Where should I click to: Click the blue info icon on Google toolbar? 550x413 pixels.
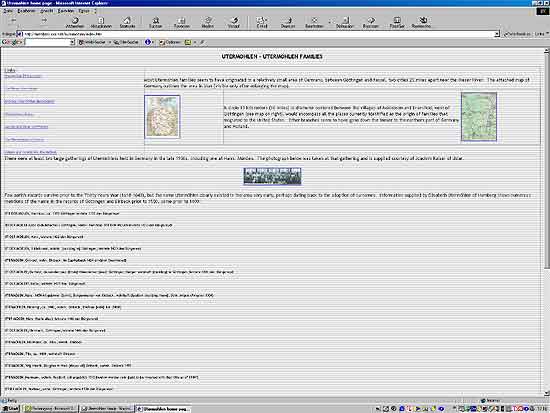click(x=148, y=42)
